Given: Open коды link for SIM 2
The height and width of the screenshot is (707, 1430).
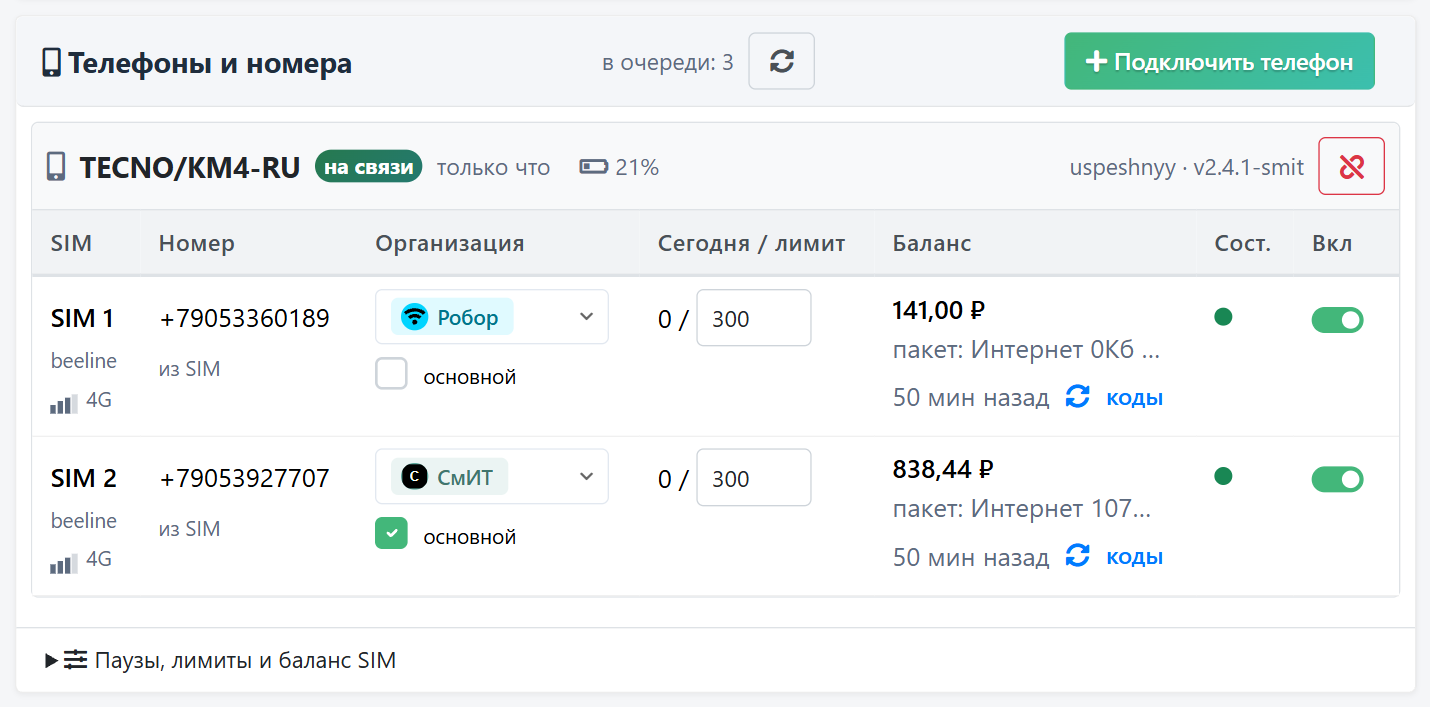Looking at the screenshot, I should (x=1134, y=557).
